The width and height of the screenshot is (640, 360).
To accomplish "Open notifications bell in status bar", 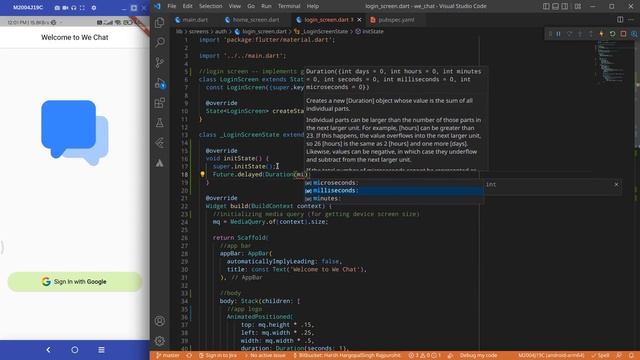I will 631,356.
